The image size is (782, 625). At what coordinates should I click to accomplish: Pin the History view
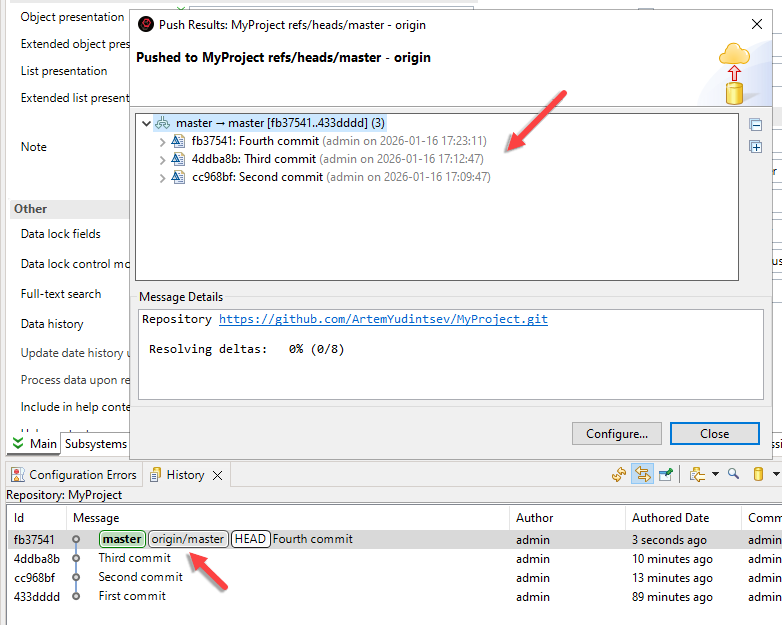(665, 475)
